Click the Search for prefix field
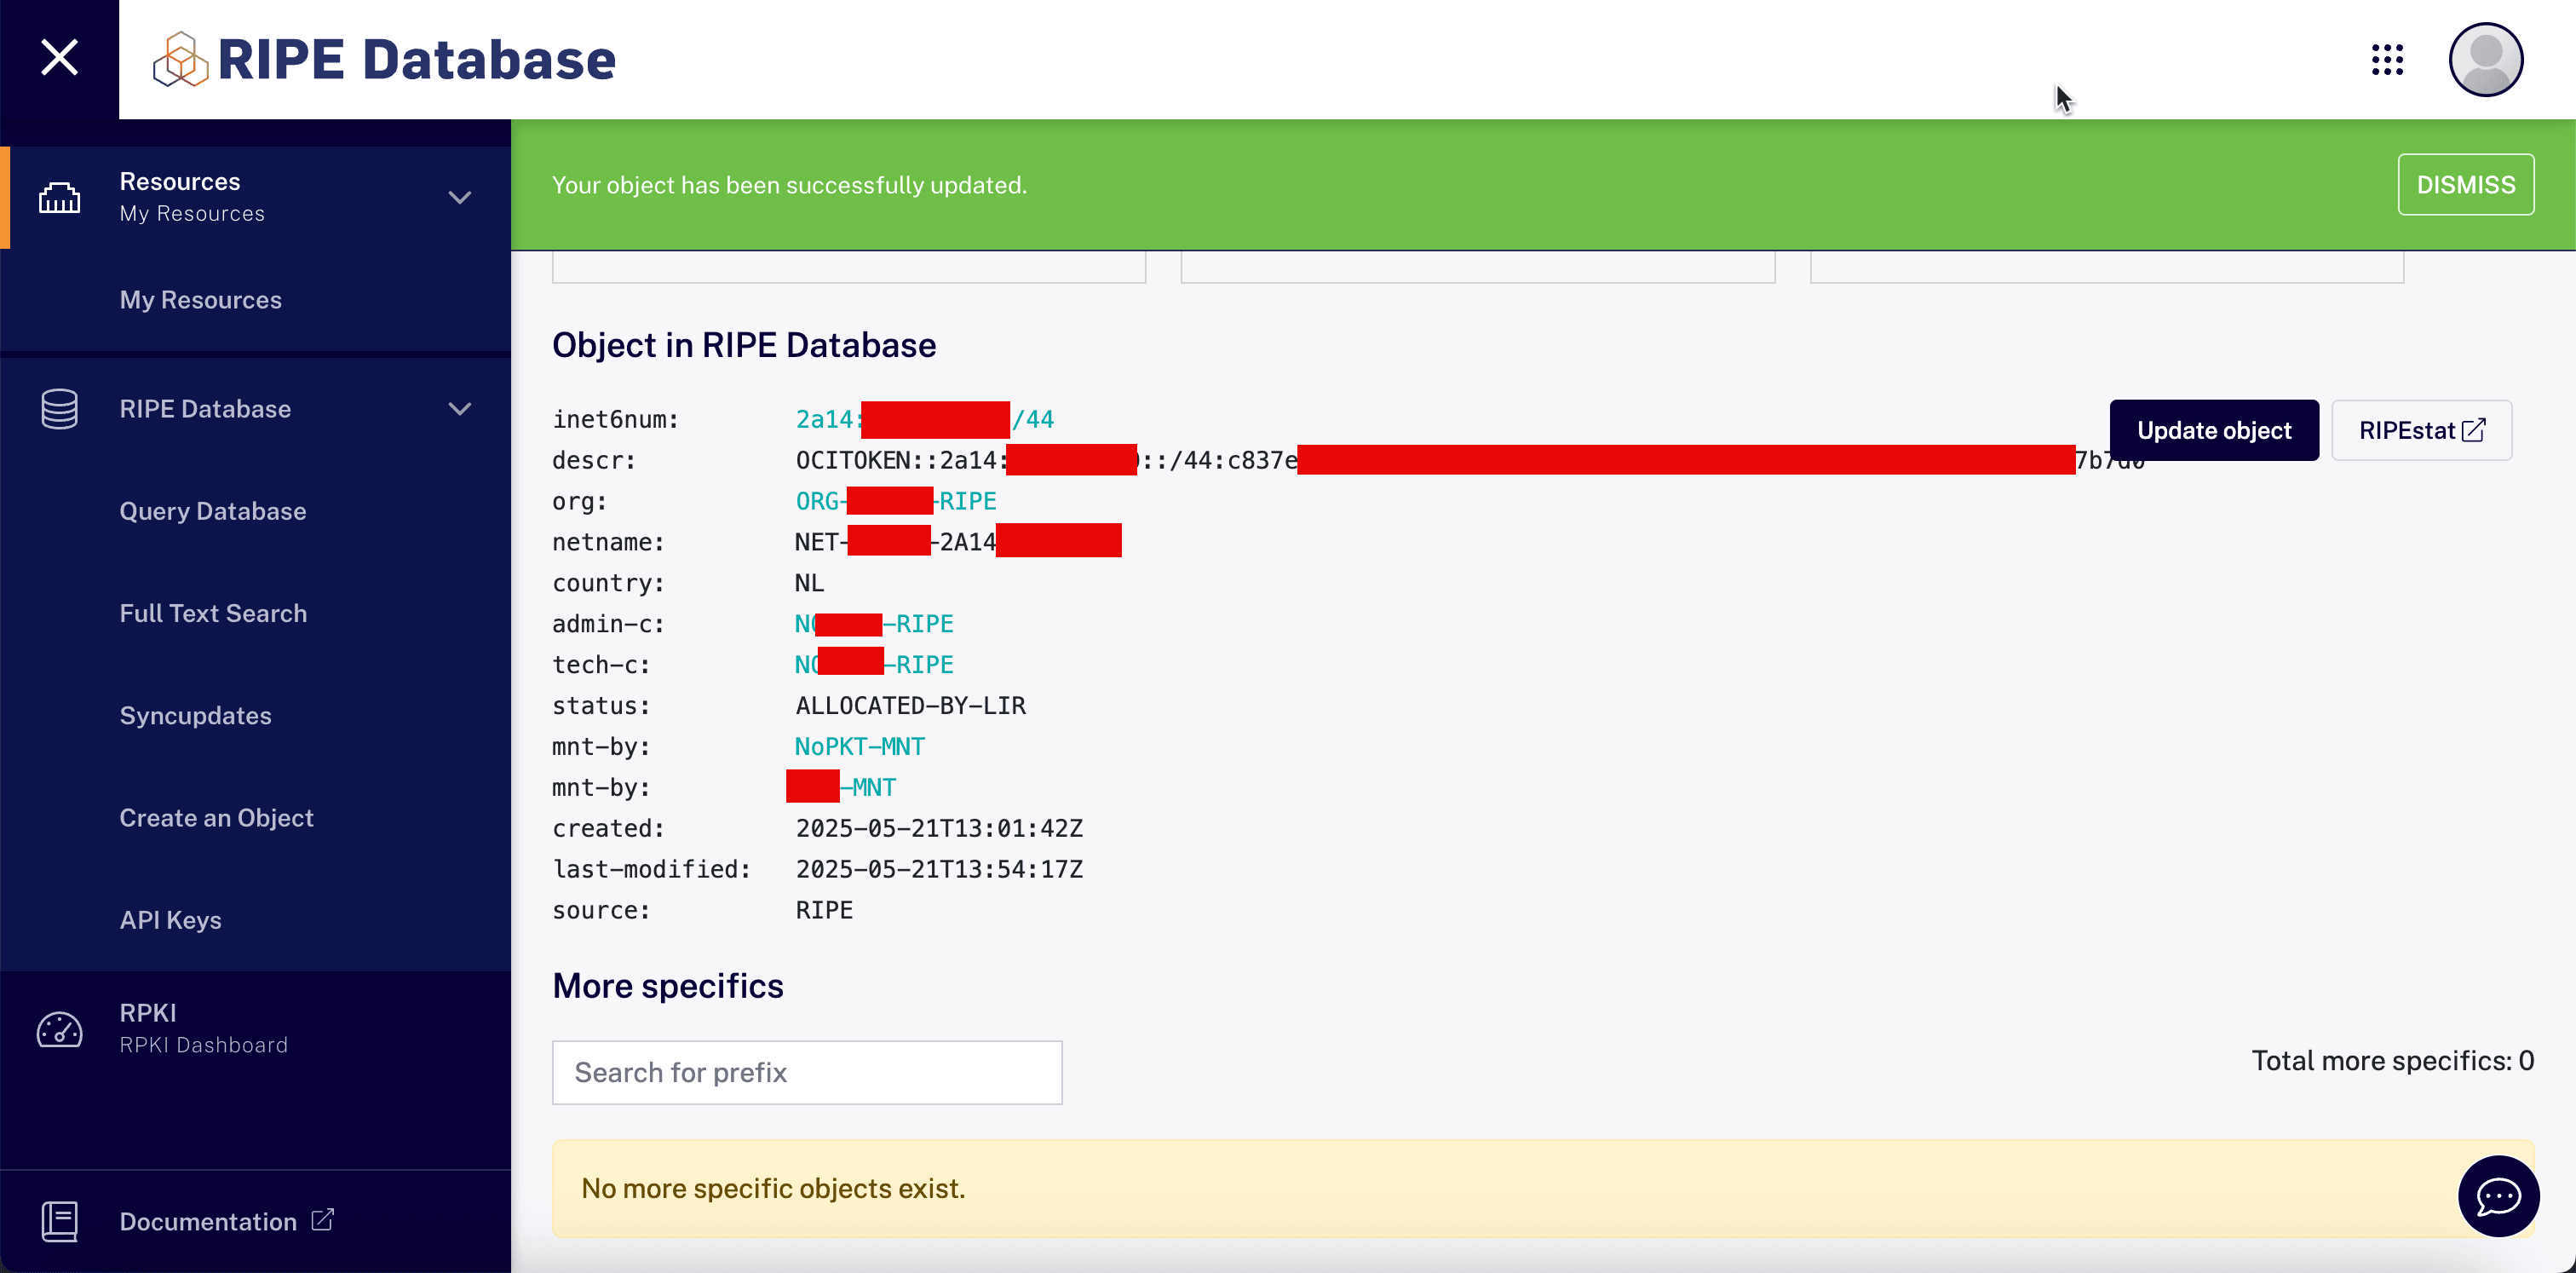The width and height of the screenshot is (2576, 1273). point(806,1072)
